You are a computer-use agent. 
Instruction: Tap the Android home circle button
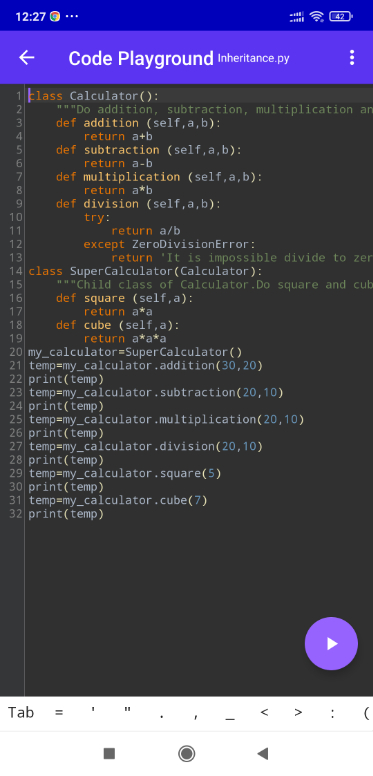click(x=186, y=754)
